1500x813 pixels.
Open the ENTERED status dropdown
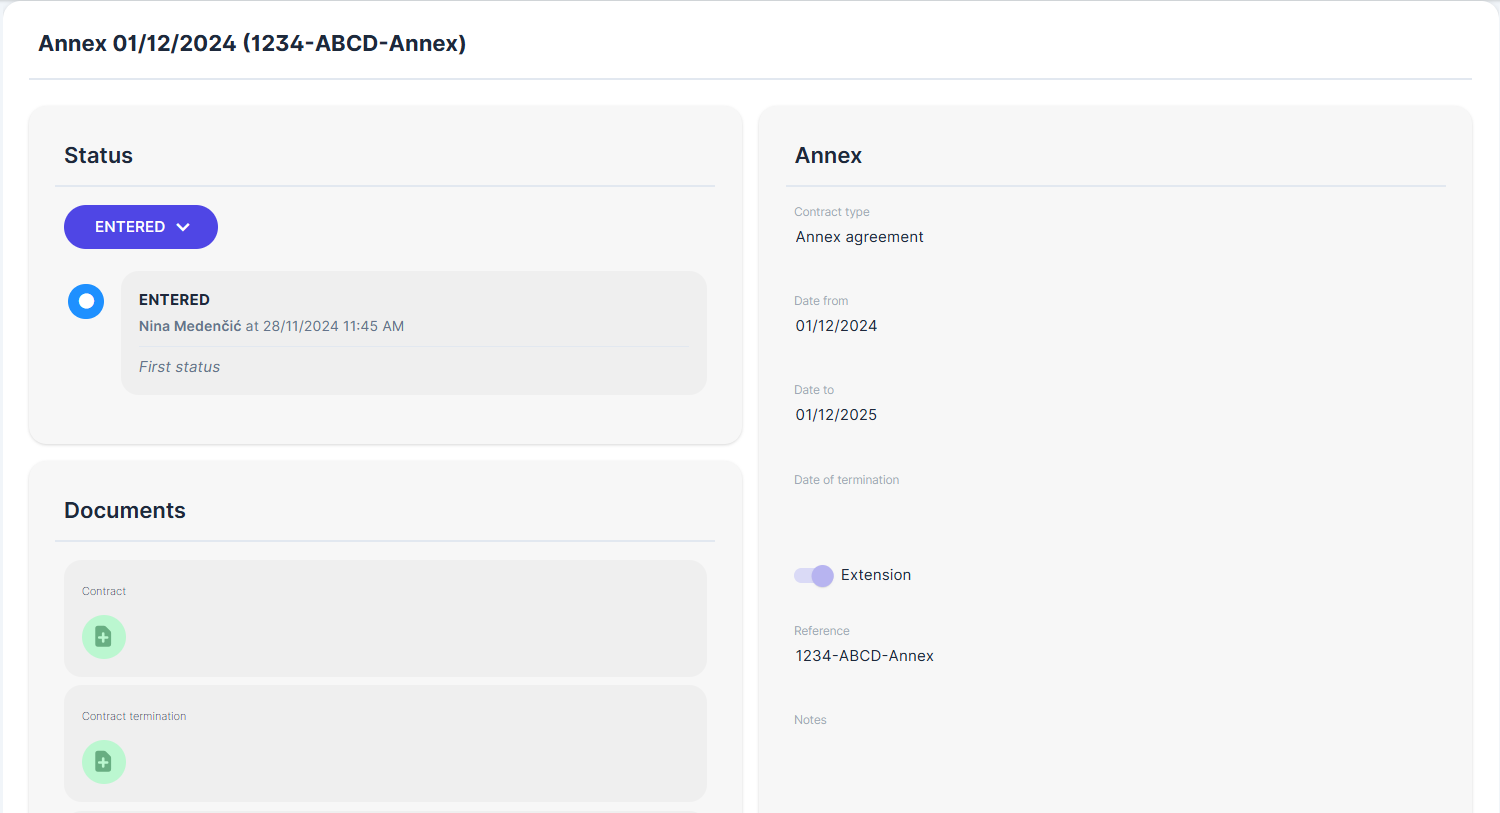coord(141,227)
